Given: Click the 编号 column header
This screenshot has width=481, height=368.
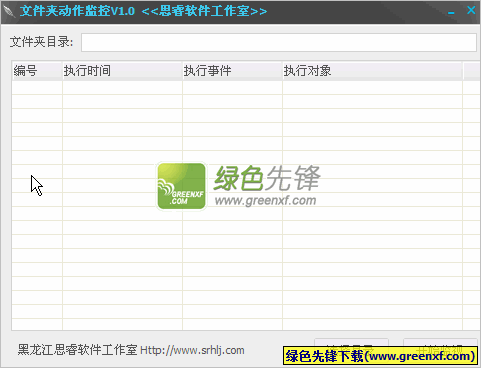Looking at the screenshot, I should click(x=37, y=71).
